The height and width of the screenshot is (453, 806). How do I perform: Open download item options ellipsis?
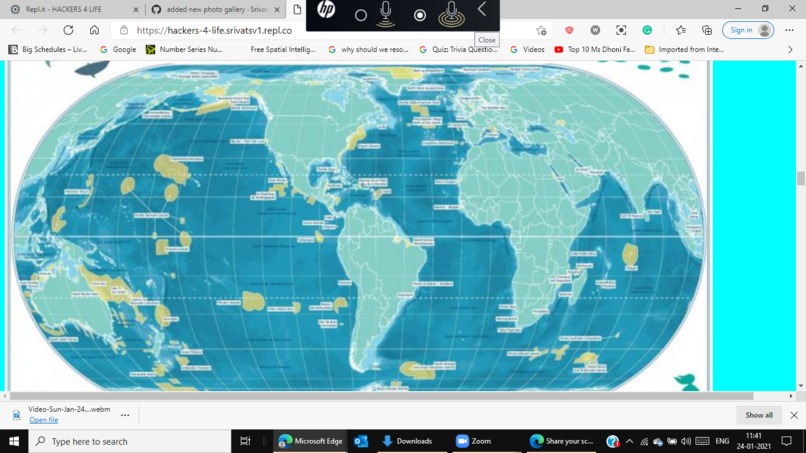click(x=125, y=415)
